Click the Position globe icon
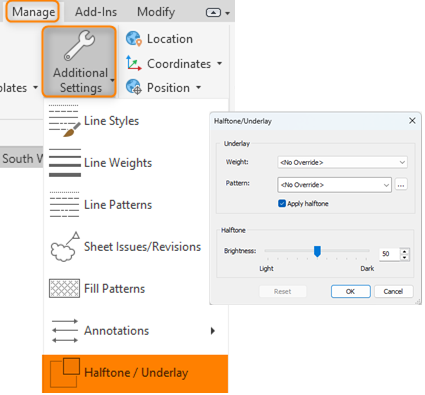 pos(134,87)
